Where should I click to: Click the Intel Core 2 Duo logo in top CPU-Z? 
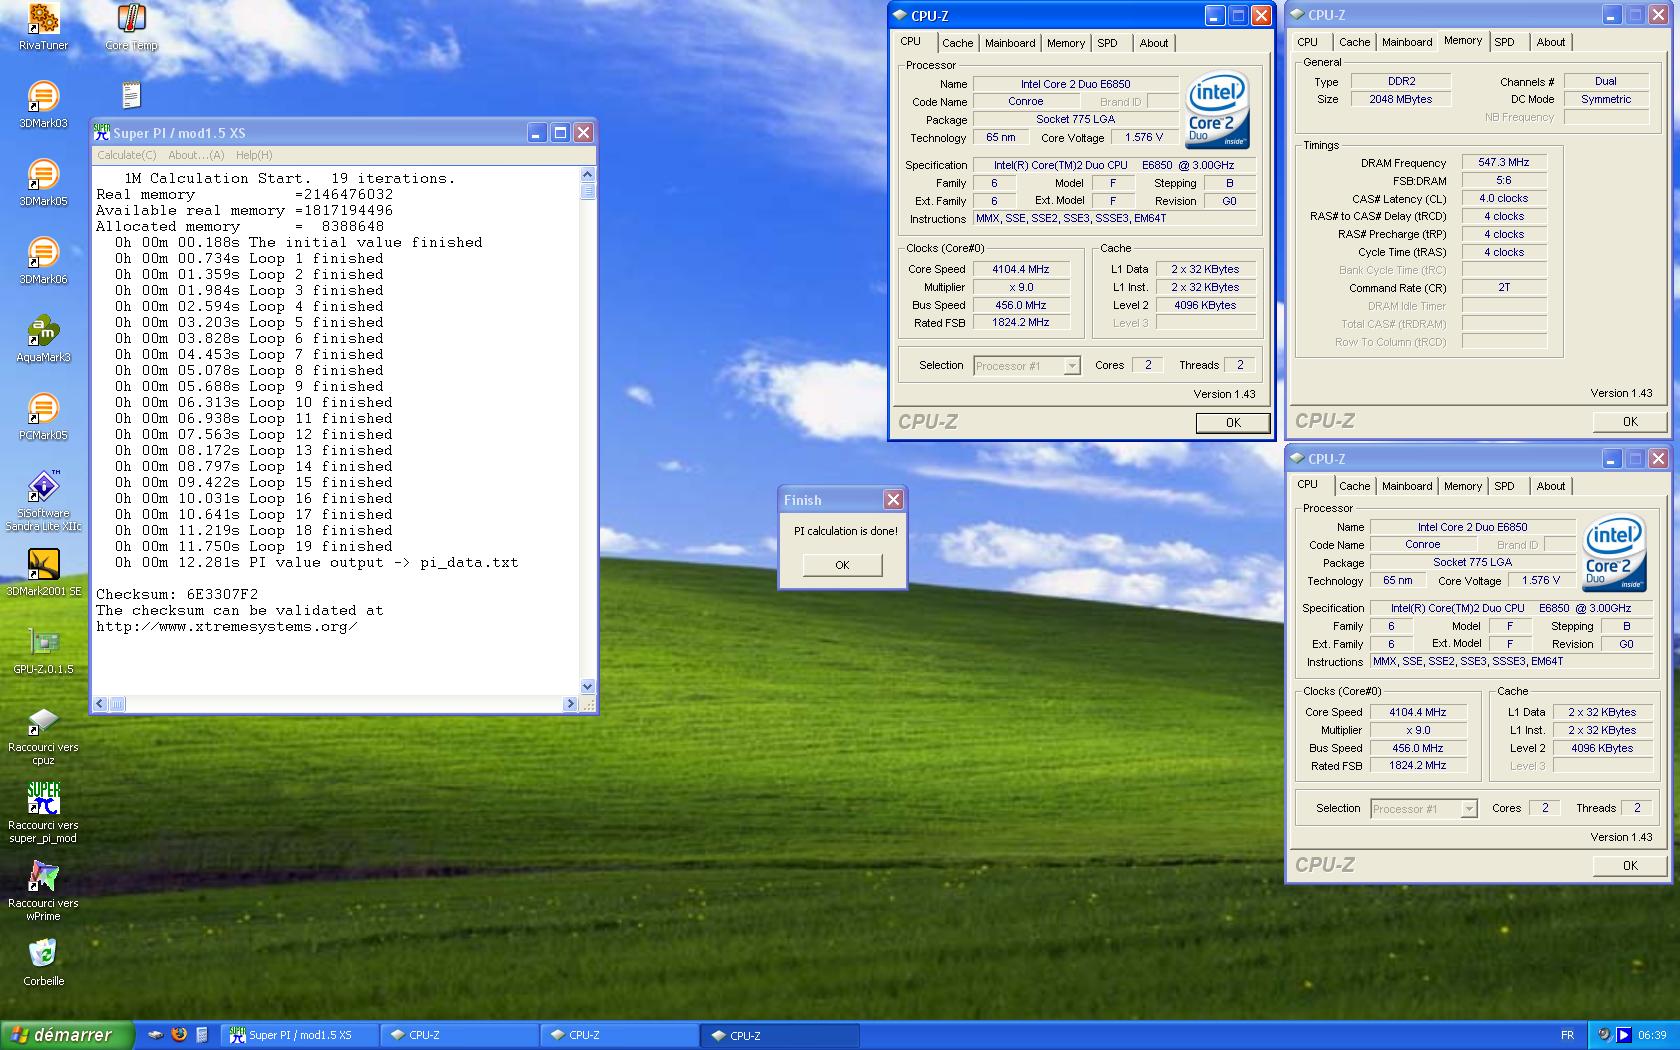coord(1217,111)
